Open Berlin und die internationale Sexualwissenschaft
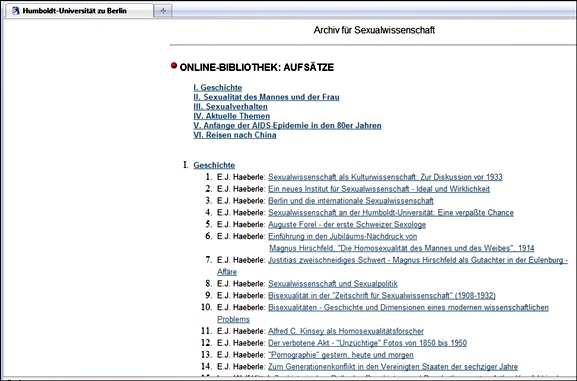Image resolution: width=577 pixels, height=381 pixels. pyautogui.click(x=351, y=201)
